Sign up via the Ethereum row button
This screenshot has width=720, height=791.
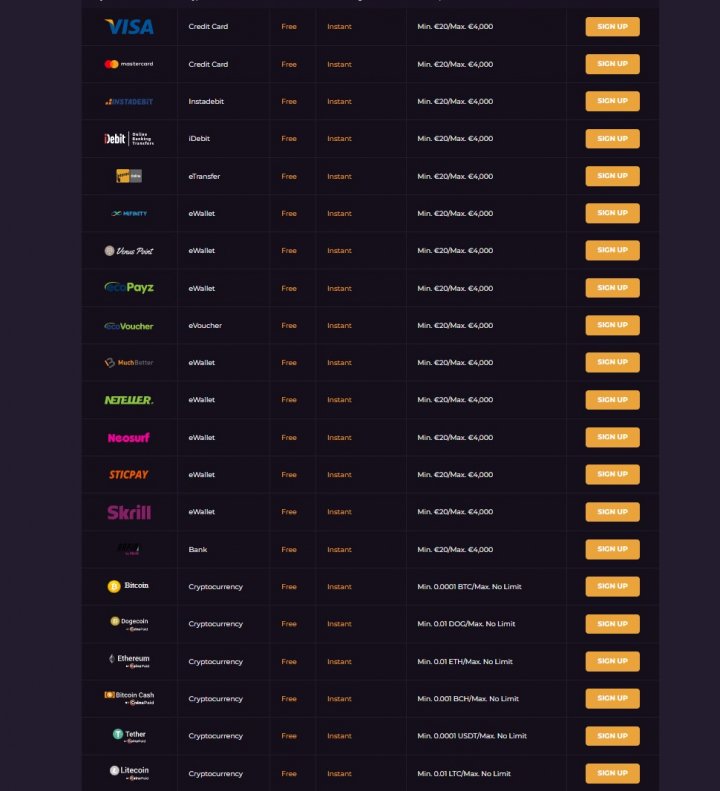[x=612, y=661]
